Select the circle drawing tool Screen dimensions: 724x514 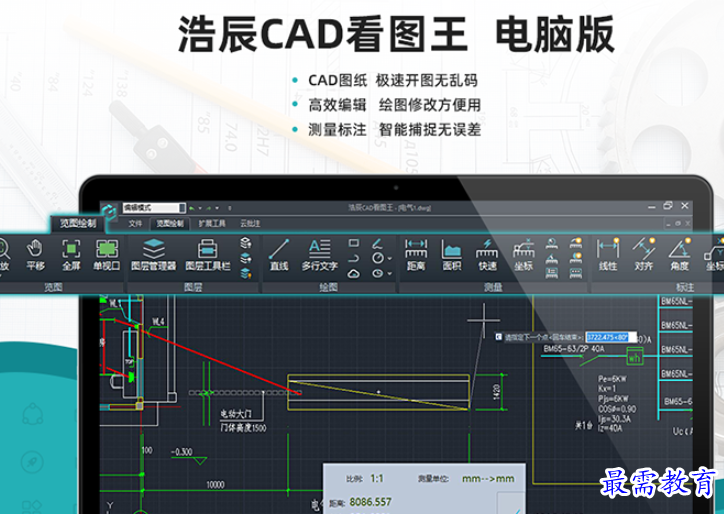(378, 258)
